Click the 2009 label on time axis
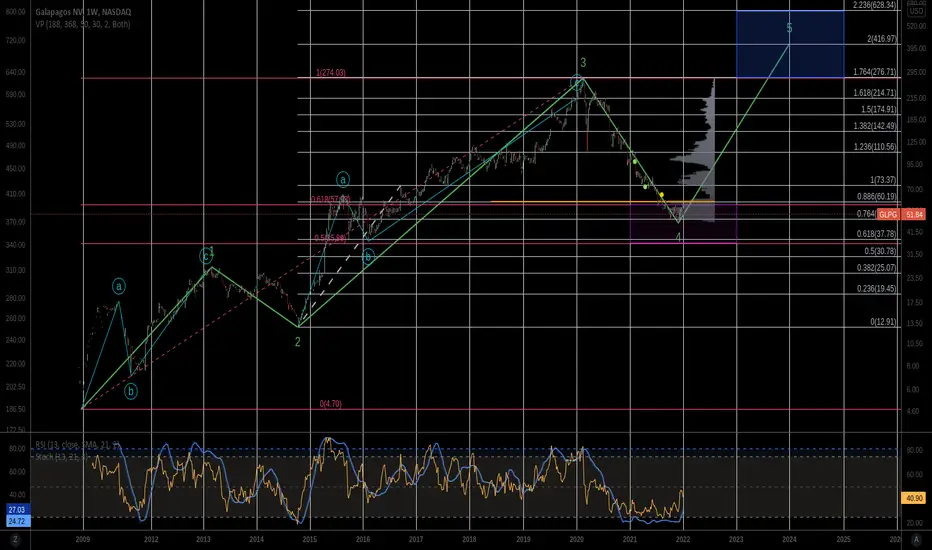 (x=83, y=539)
